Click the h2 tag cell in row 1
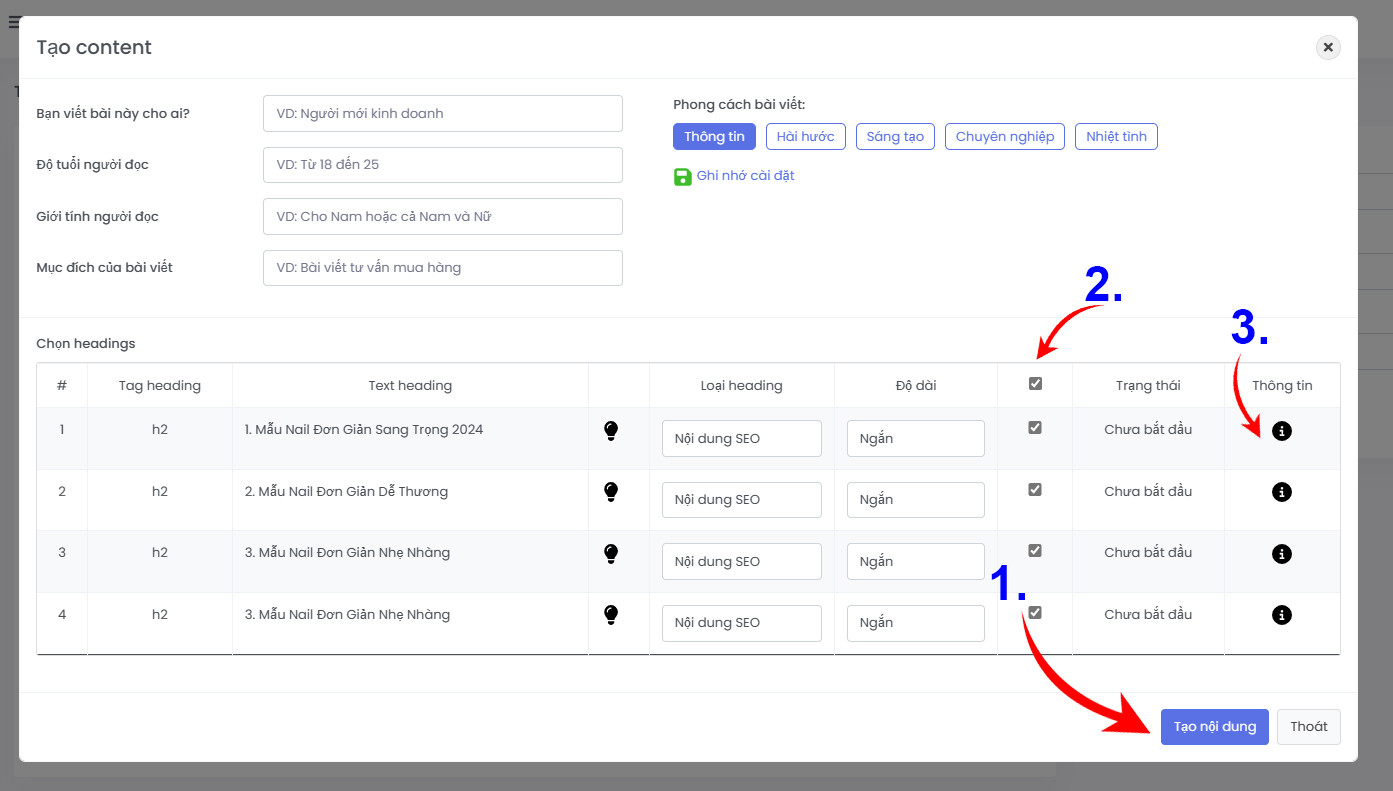The width and height of the screenshot is (1393, 791). pyautogui.click(x=160, y=430)
